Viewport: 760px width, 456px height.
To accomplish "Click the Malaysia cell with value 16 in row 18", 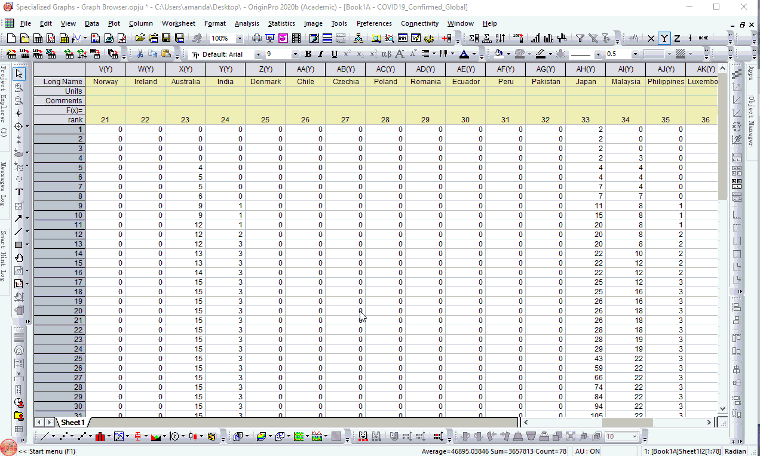I will [625, 292].
